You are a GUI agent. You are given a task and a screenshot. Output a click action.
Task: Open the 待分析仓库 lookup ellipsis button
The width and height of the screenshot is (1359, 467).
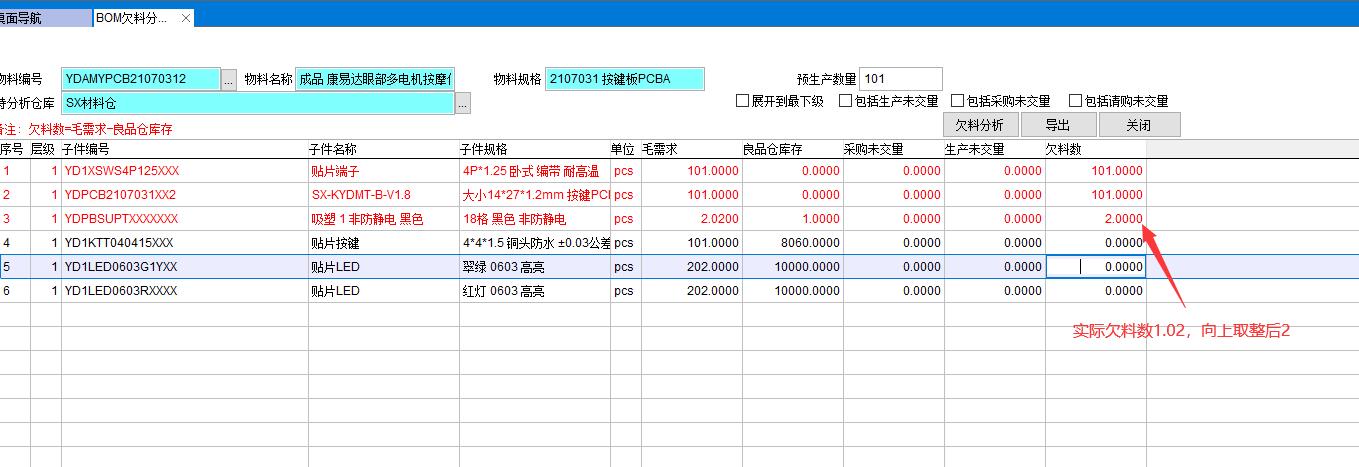click(x=463, y=103)
